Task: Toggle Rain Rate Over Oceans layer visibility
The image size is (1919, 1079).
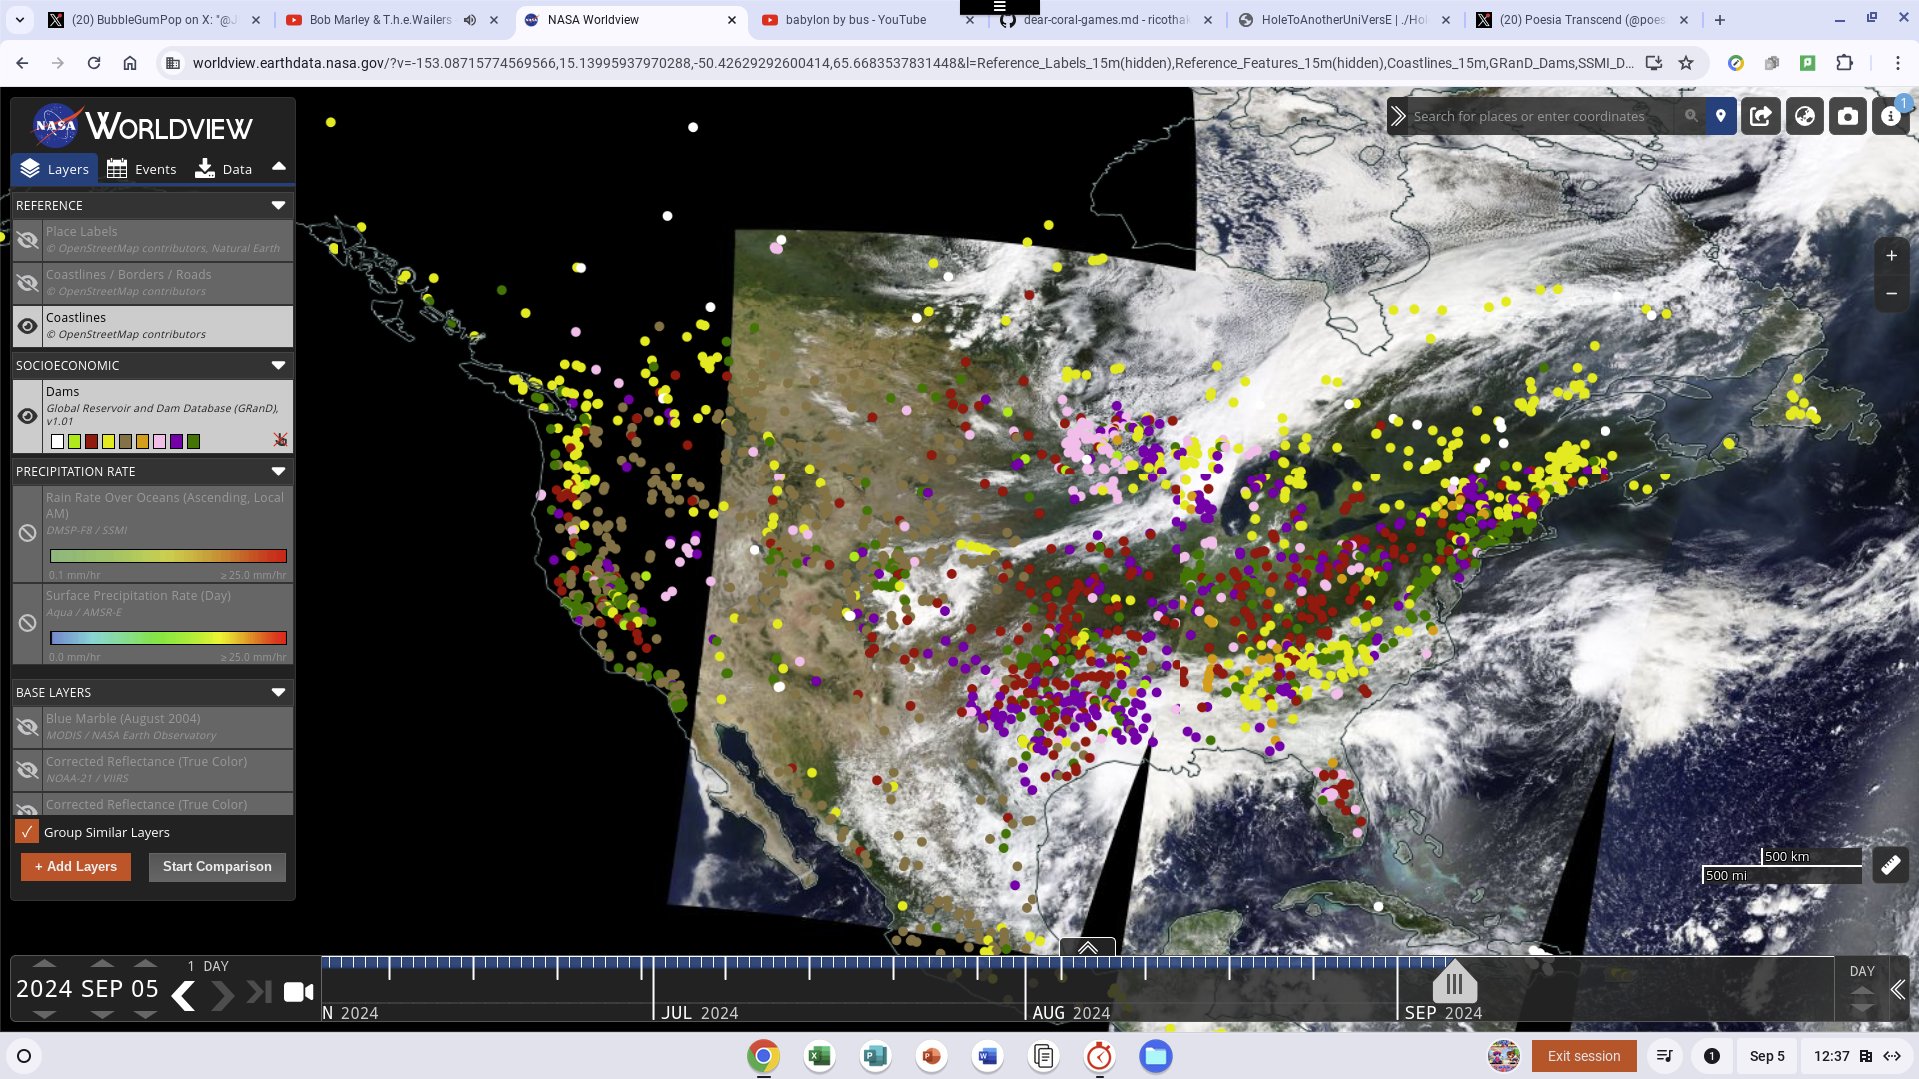Action: tap(27, 533)
